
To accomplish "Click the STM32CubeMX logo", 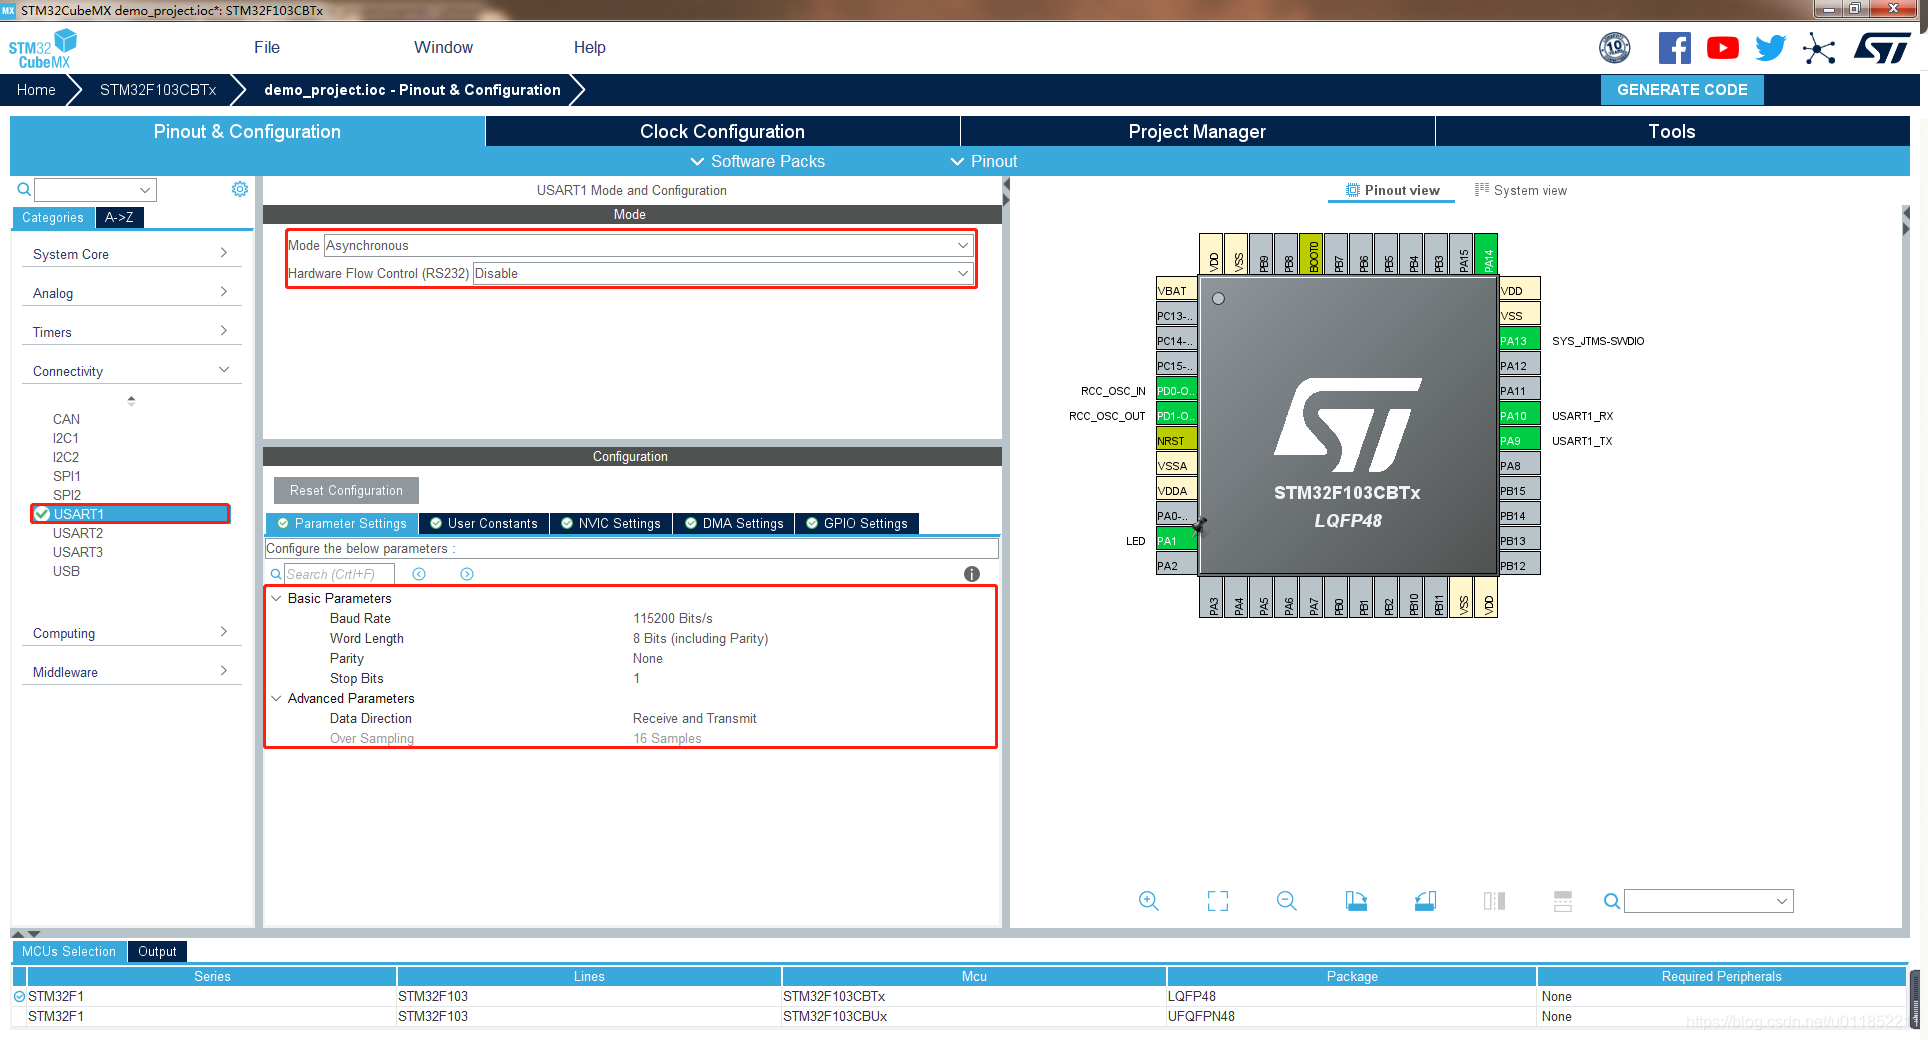I will pyautogui.click(x=43, y=49).
